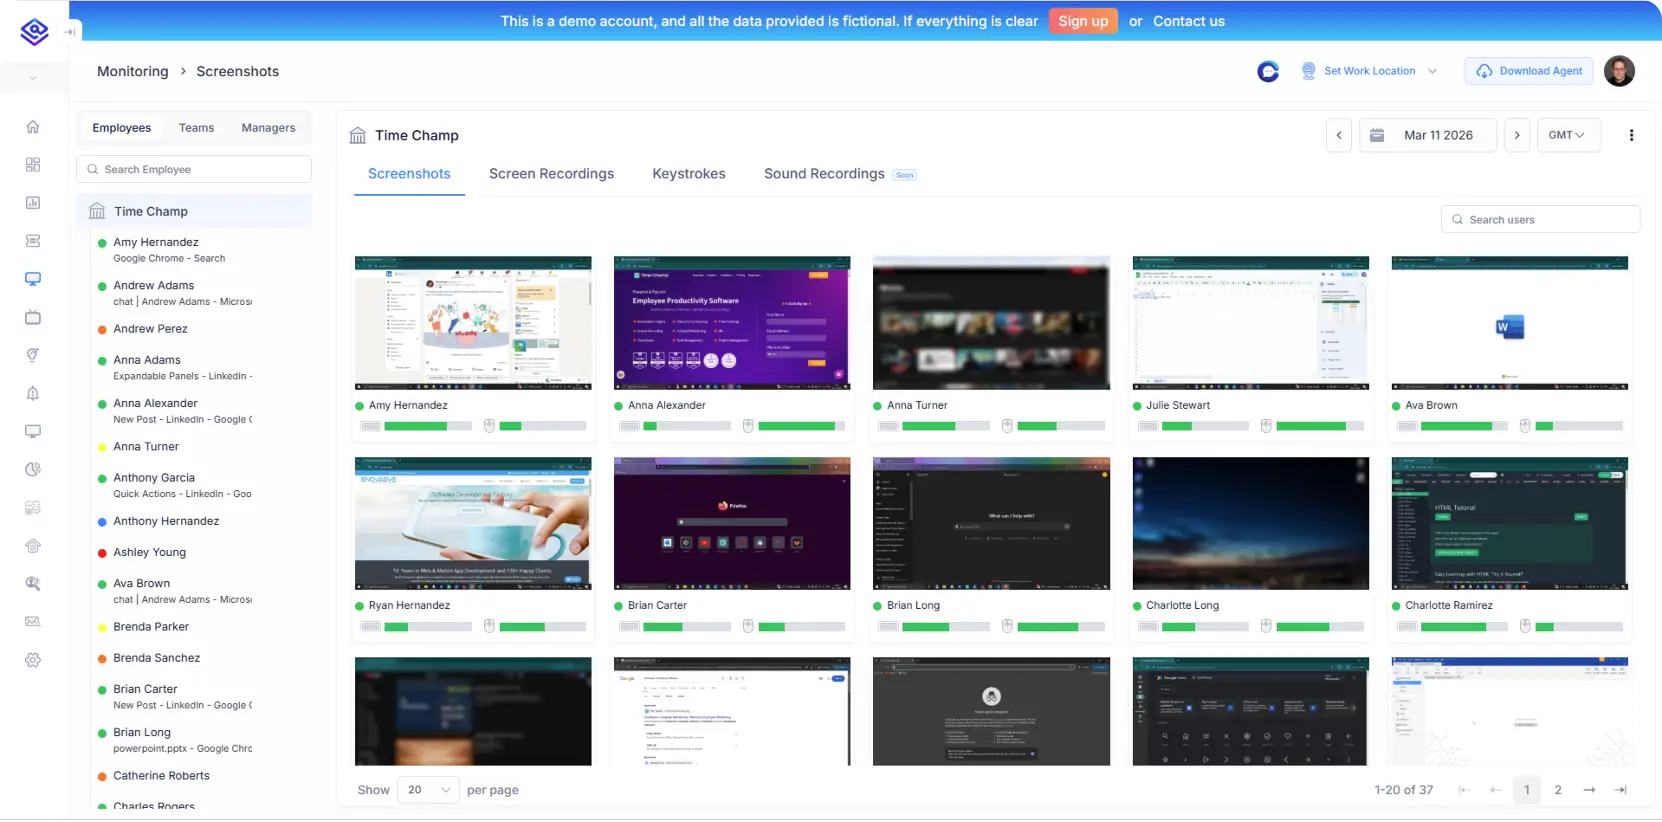Click Amy Hernandez card keyboard activity bar
Image resolution: width=1662 pixels, height=822 pixels.
pos(428,427)
